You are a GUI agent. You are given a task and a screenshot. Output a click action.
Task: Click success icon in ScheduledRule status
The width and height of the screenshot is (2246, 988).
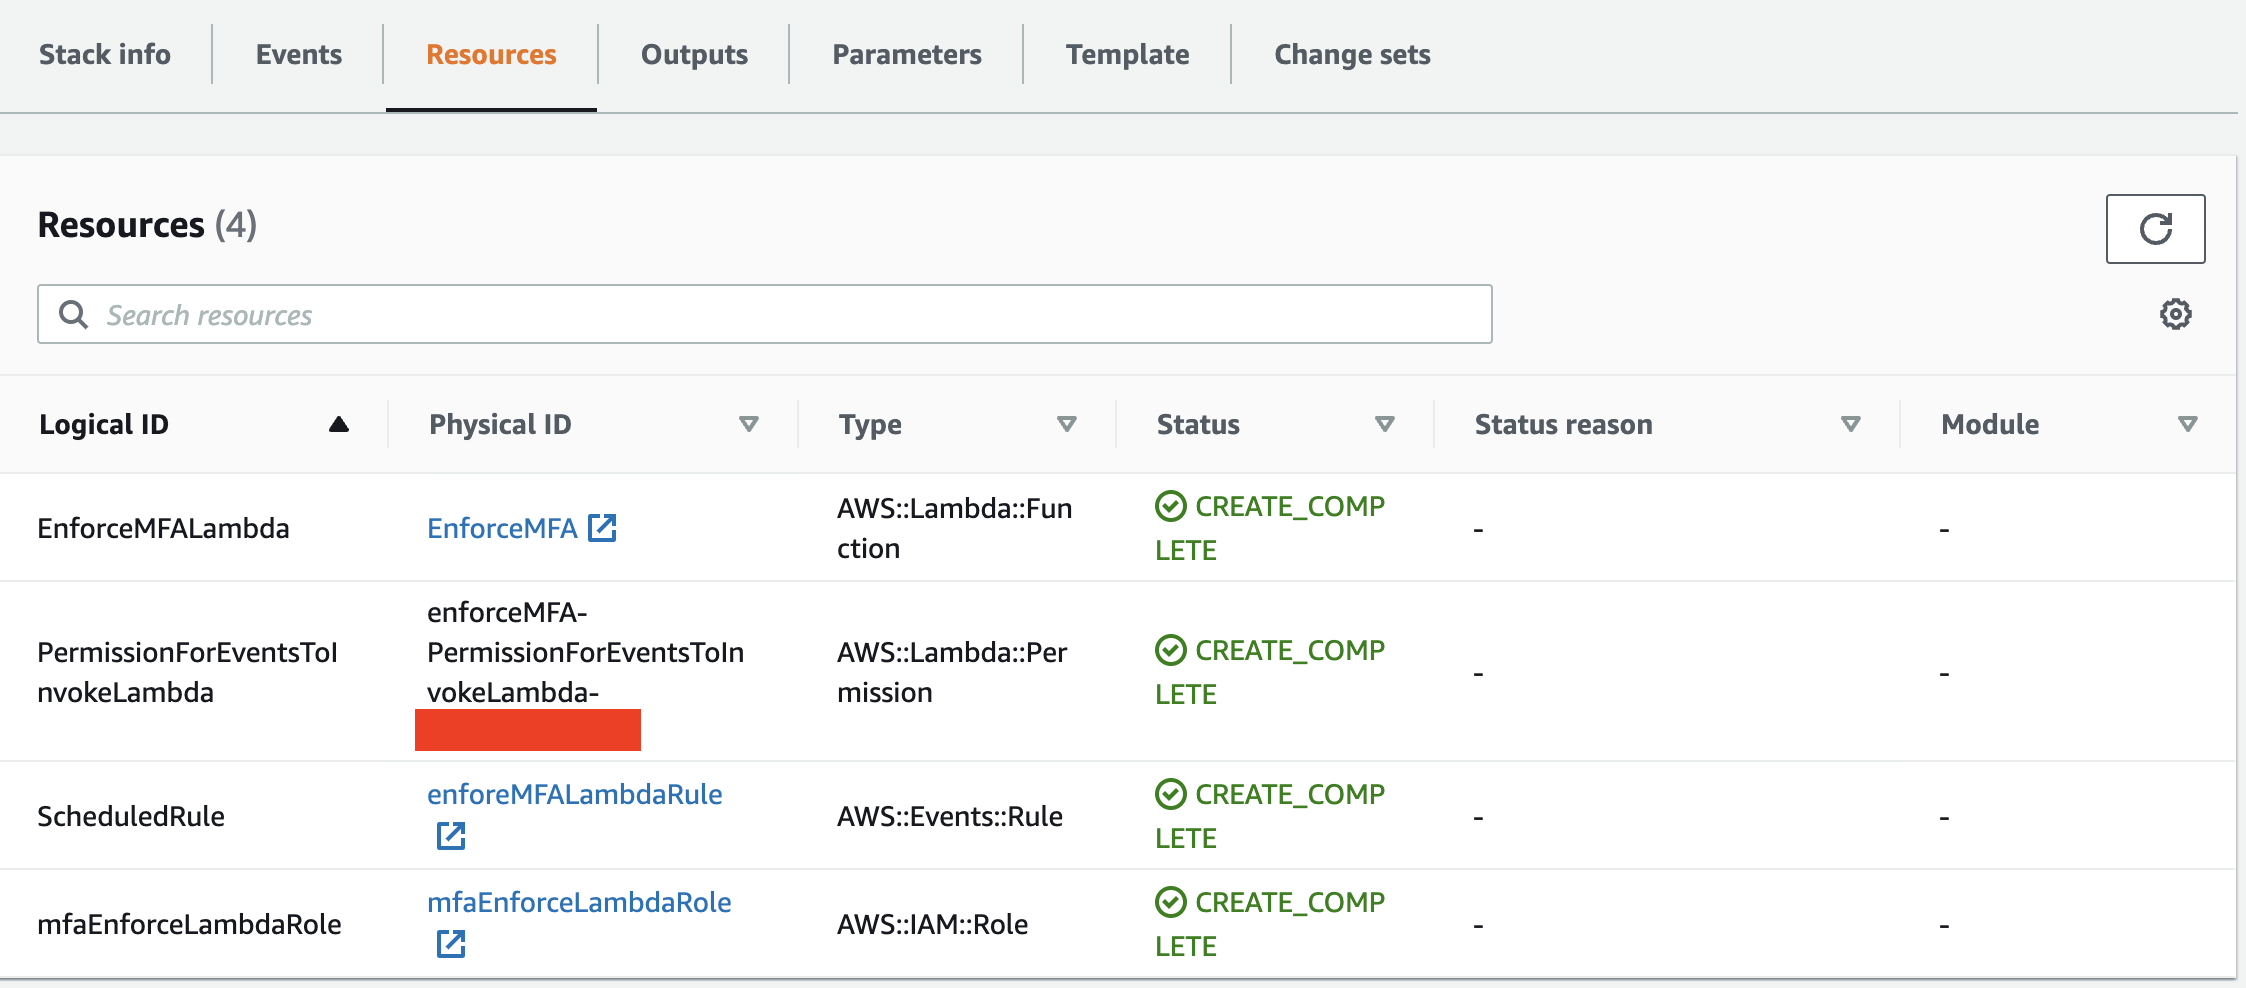pos(1170,795)
